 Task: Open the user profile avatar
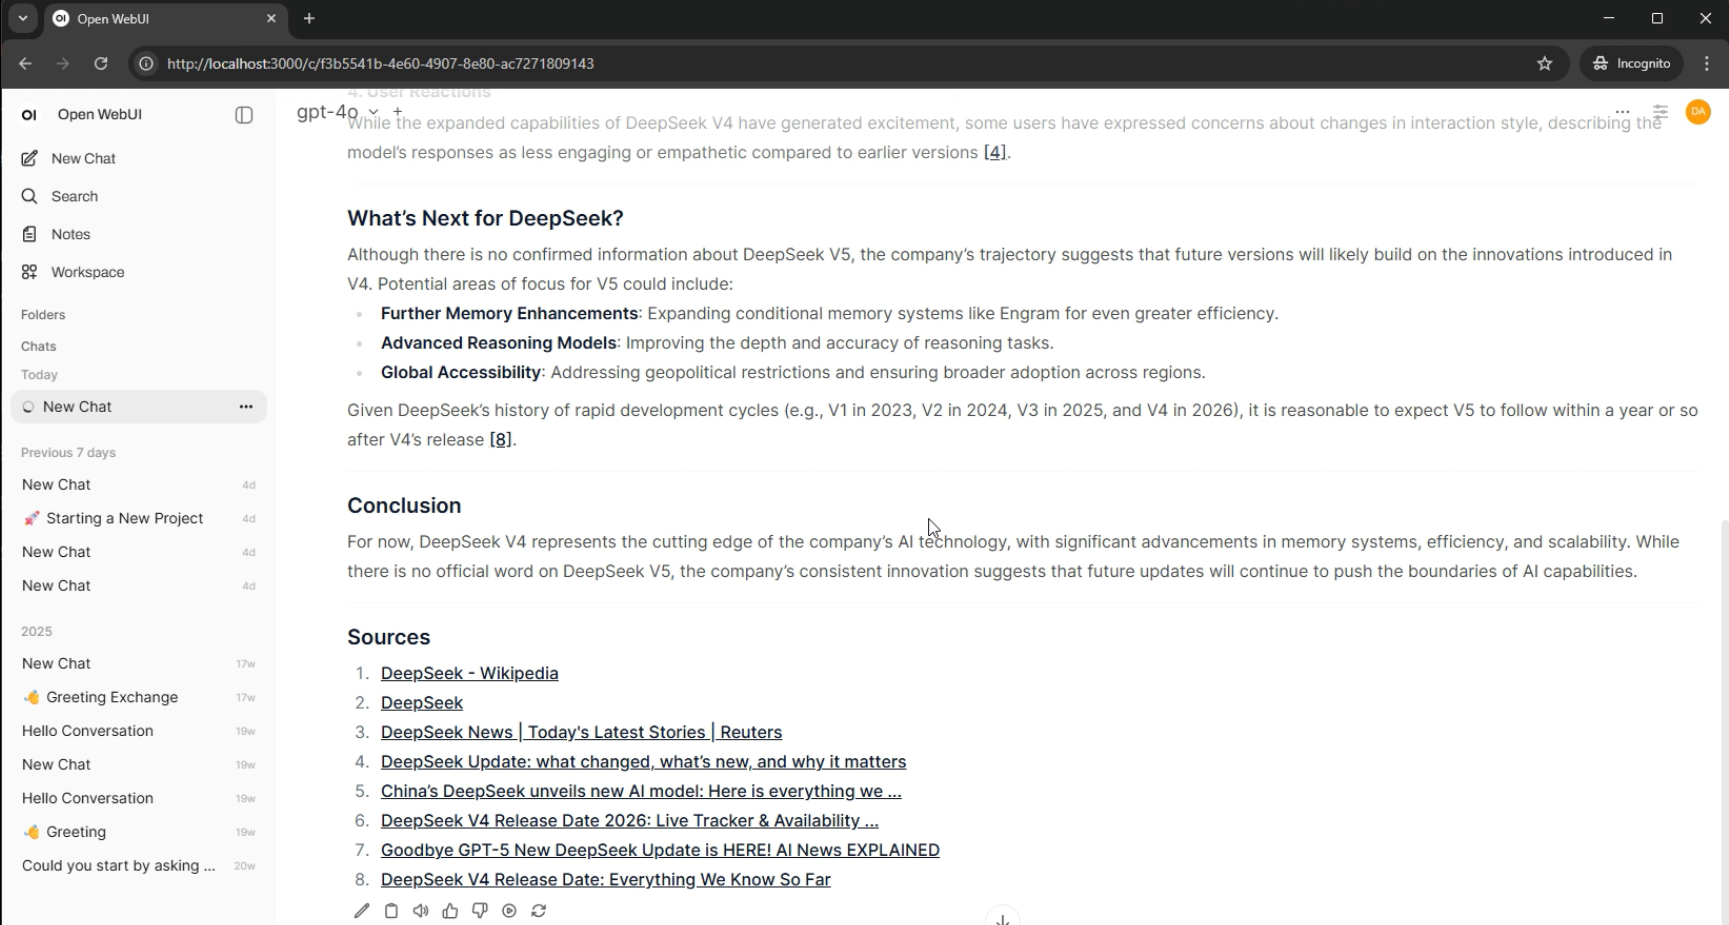tap(1698, 112)
